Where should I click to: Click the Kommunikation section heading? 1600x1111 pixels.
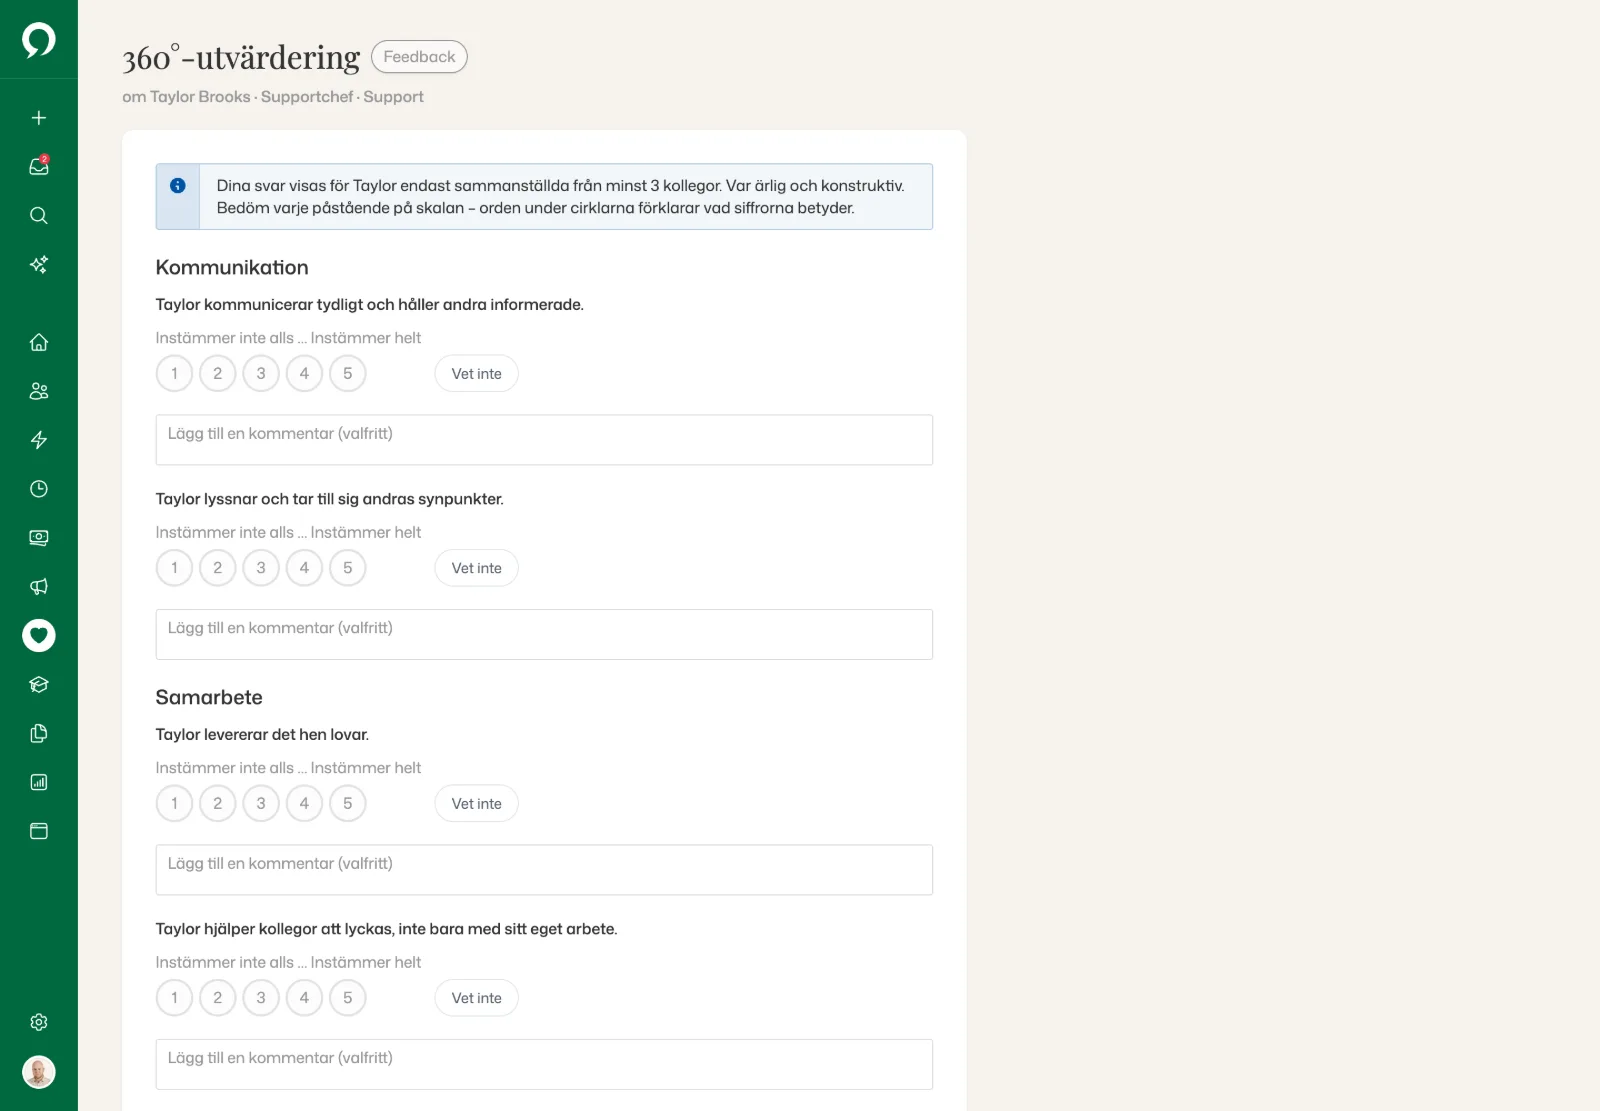232,267
